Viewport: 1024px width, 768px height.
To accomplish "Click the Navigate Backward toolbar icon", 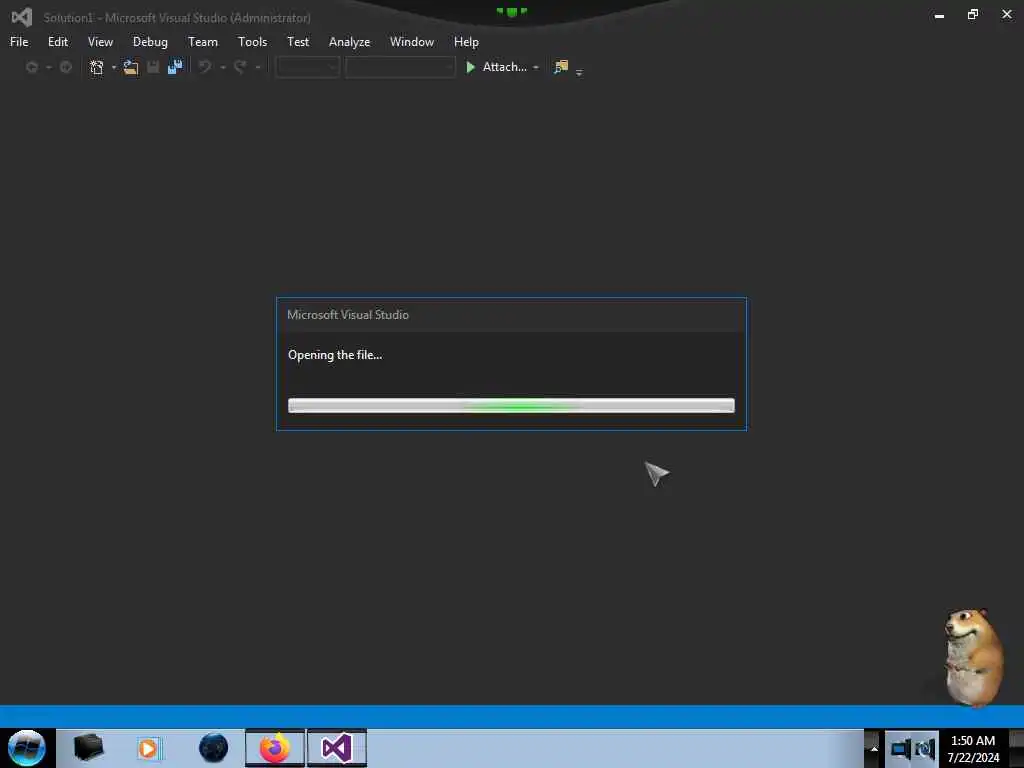I will coord(31,67).
